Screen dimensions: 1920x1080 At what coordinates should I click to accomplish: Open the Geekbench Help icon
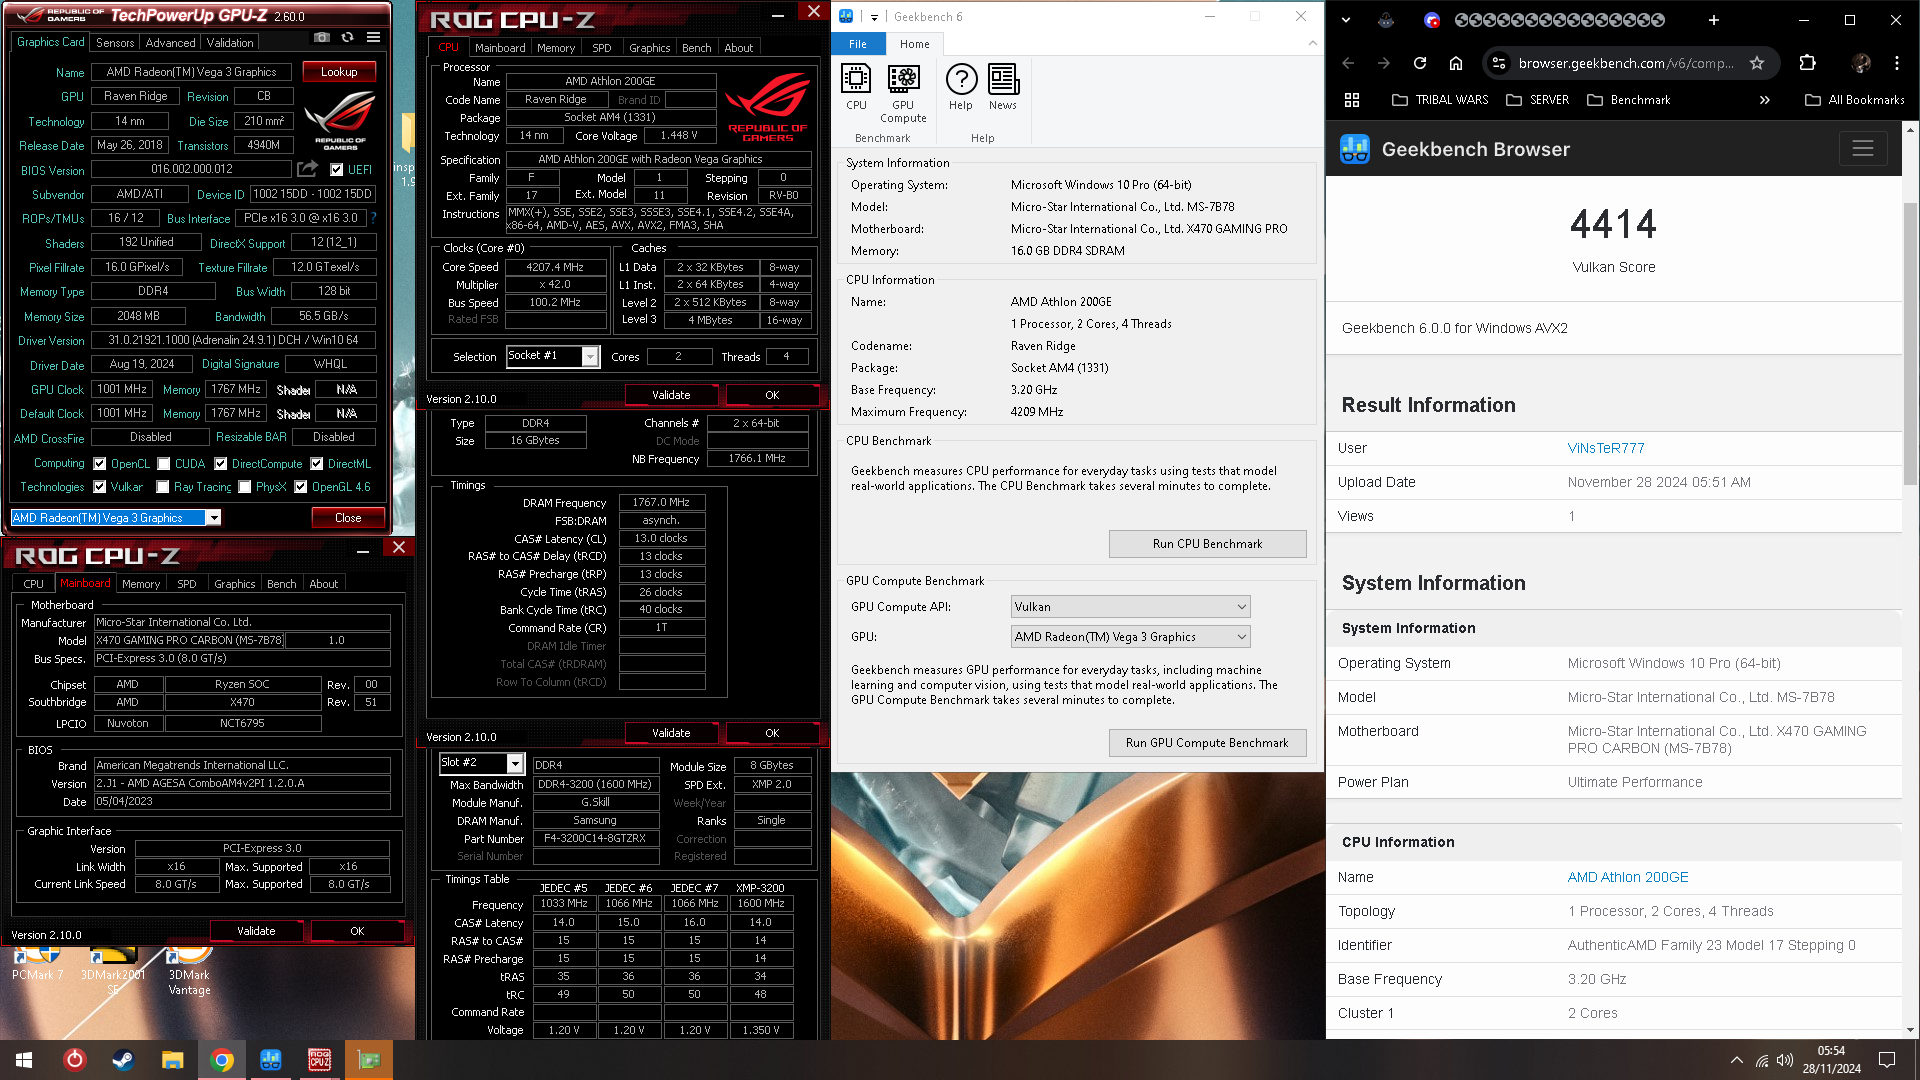961,87
